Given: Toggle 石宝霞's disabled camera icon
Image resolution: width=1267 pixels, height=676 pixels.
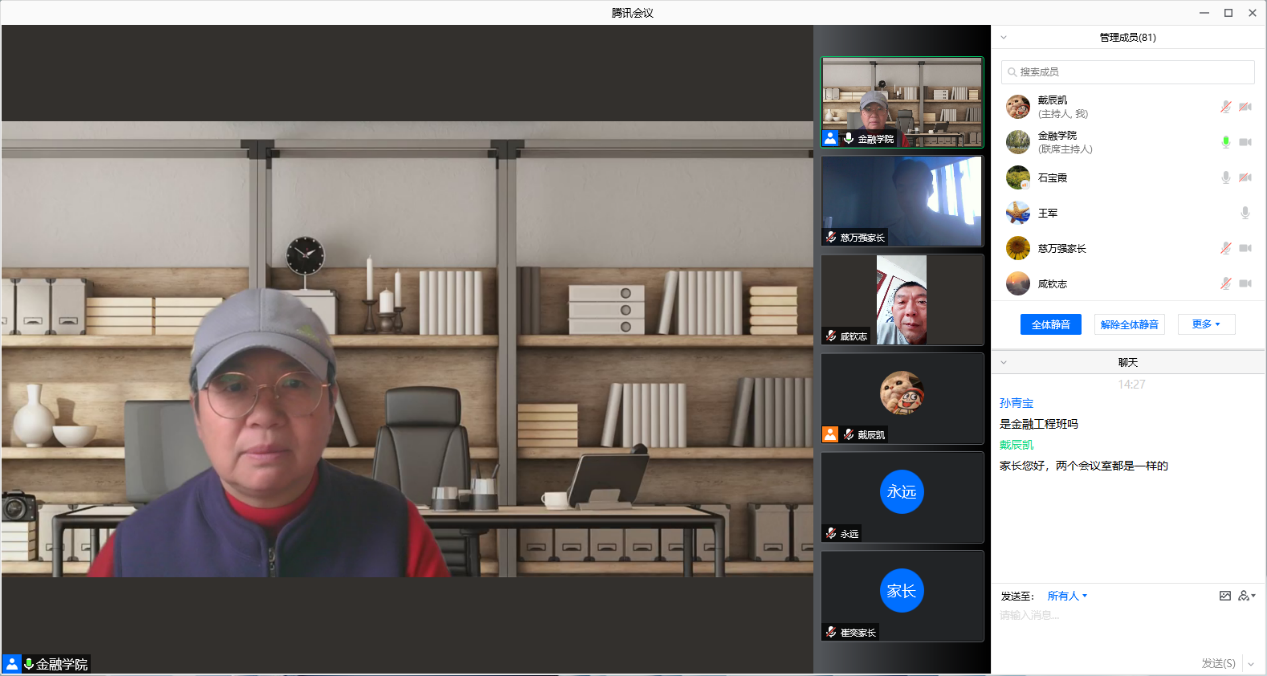Looking at the screenshot, I should coord(1245,178).
